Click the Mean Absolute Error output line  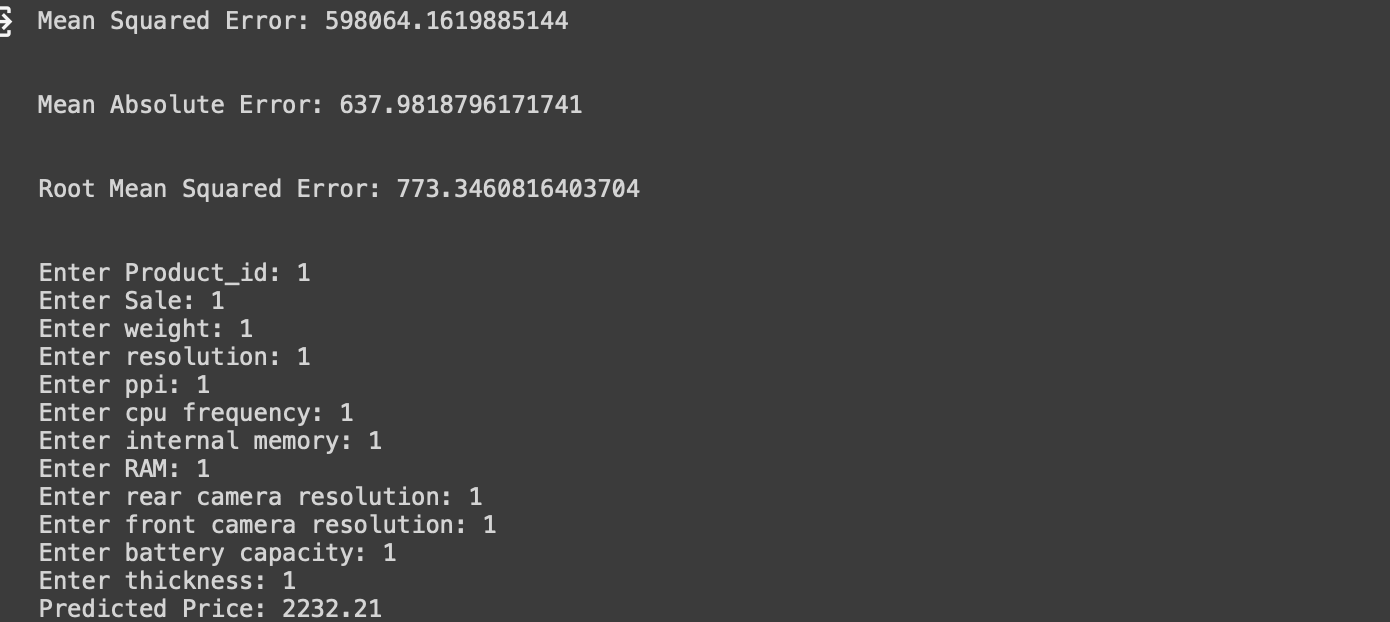[310, 105]
